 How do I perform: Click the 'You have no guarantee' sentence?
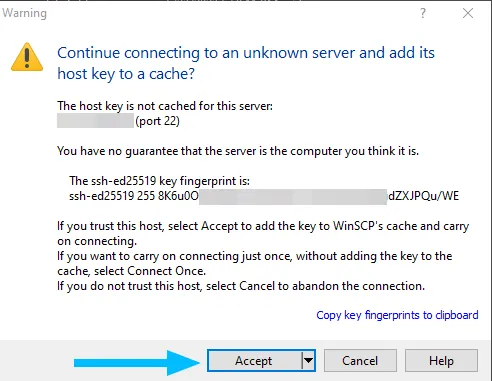click(x=238, y=151)
